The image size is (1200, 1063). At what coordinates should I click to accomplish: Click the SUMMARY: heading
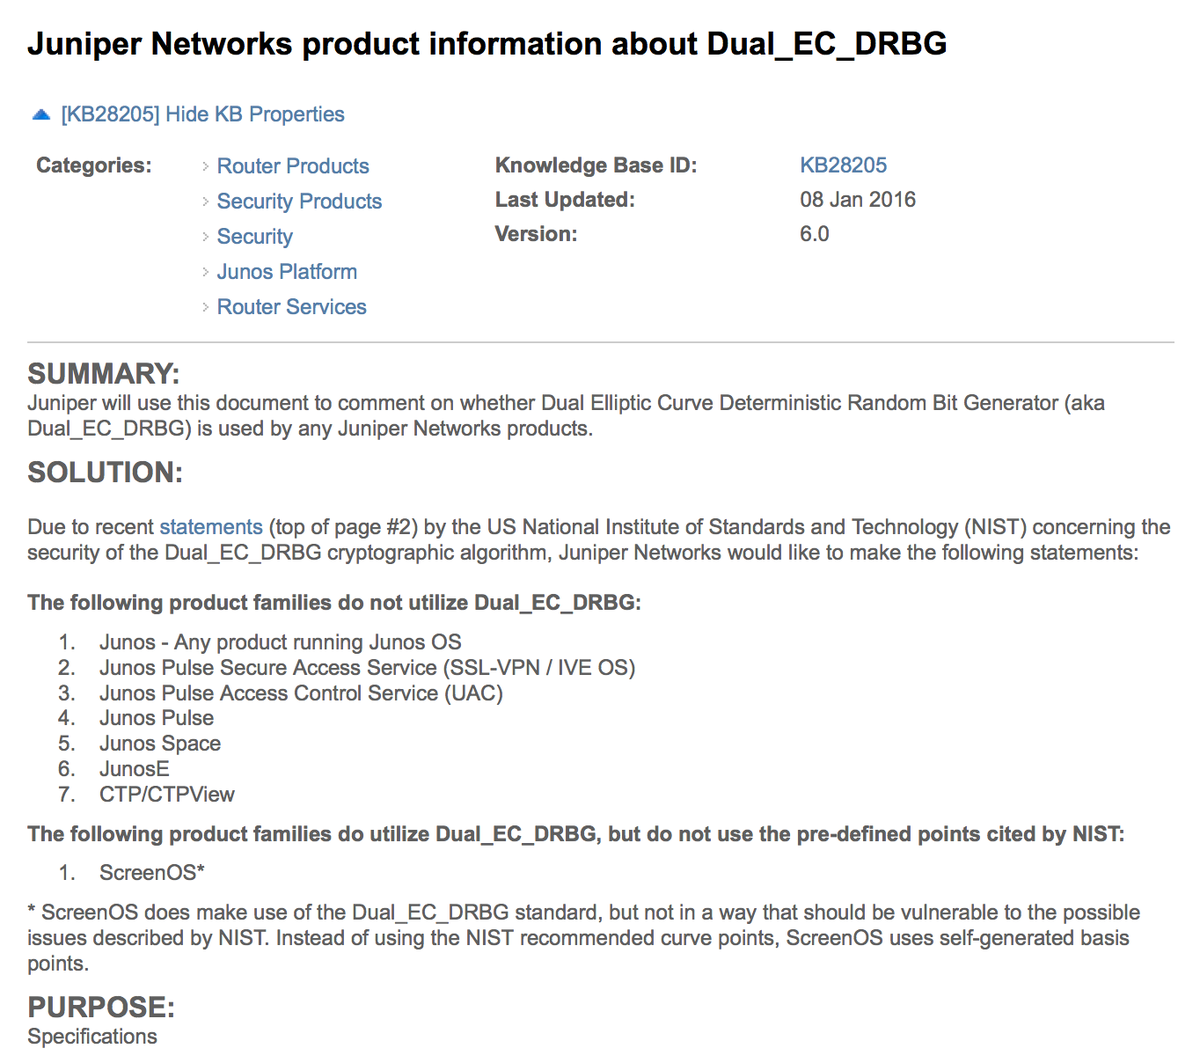point(104,374)
